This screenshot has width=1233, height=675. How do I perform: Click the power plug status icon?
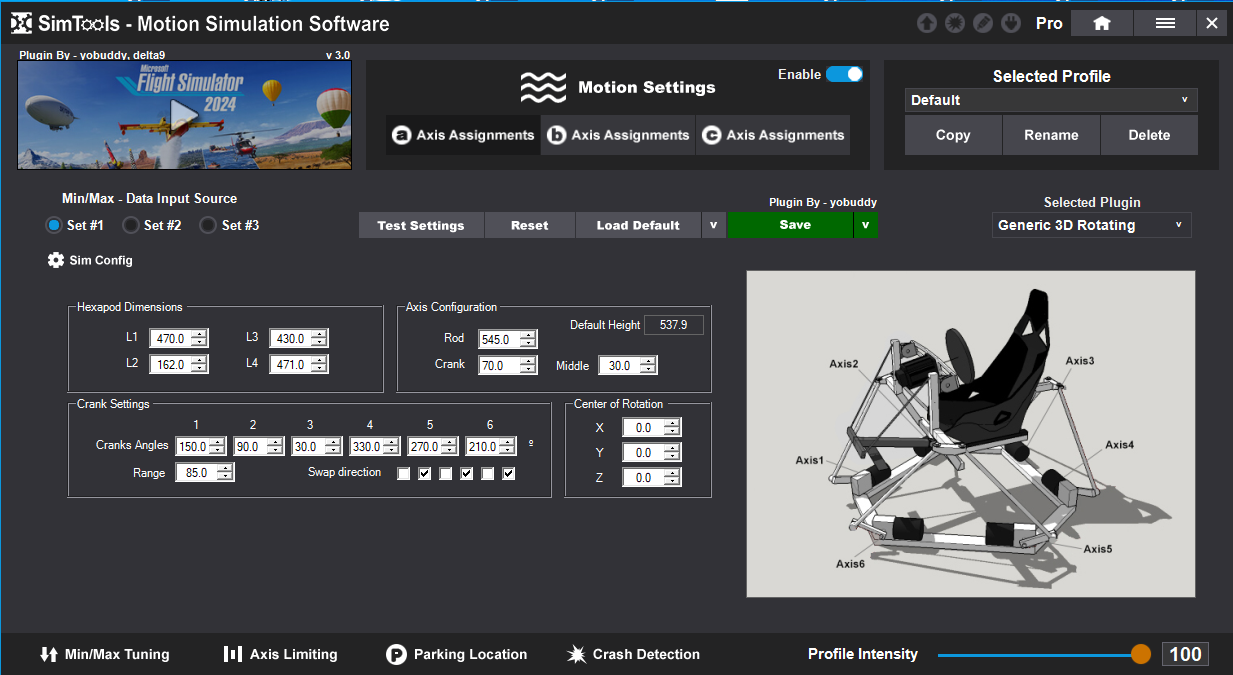[x=1011, y=23]
